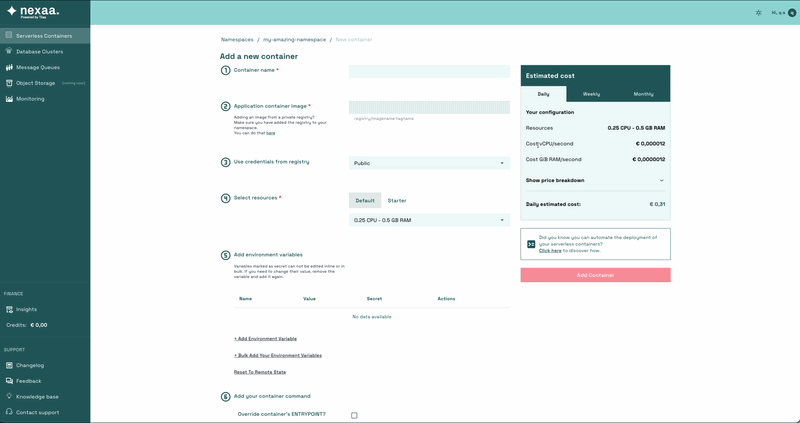Open the user avatar menu
The height and width of the screenshot is (423, 800).
(791, 13)
